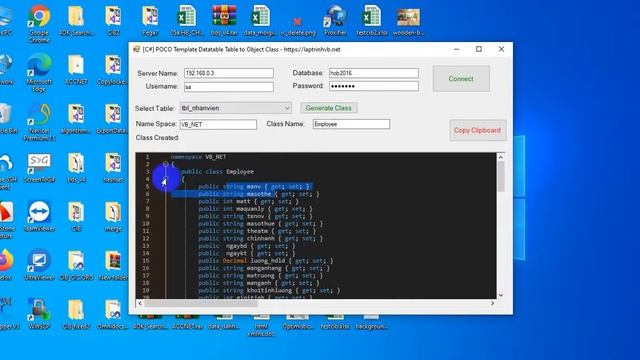Click the code editor vertical scrollbar thumb

[501, 176]
